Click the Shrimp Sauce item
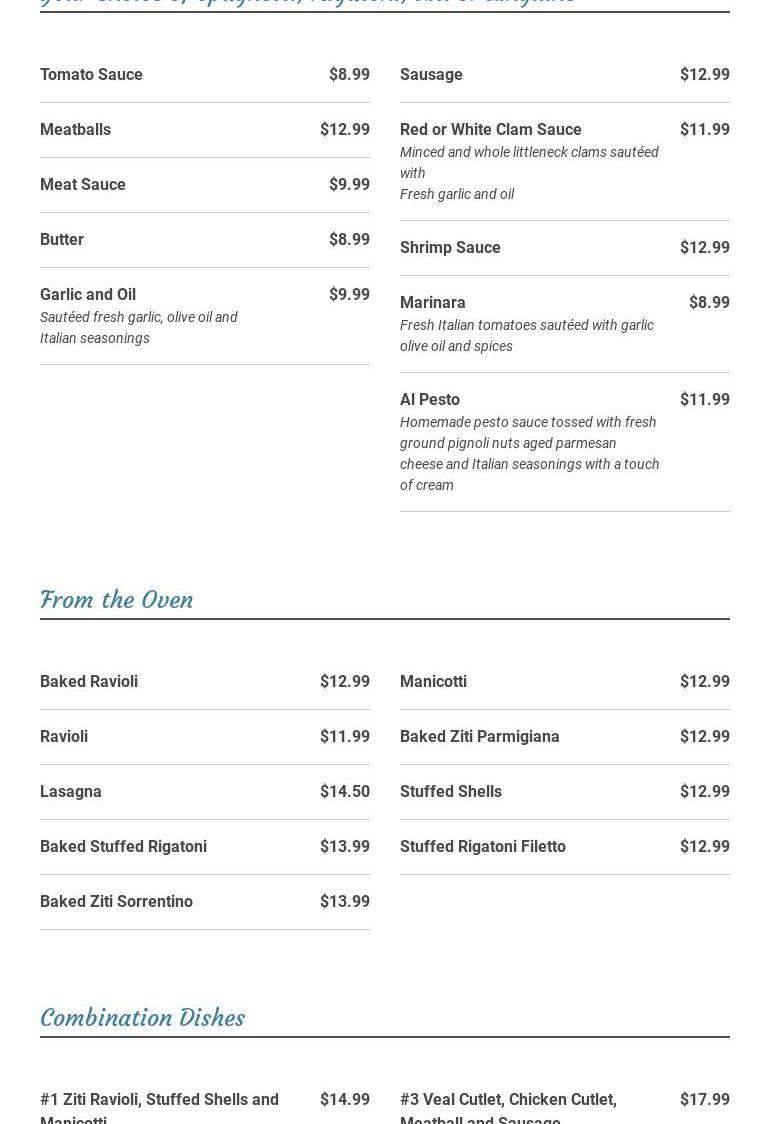This screenshot has height=1124, width=770. click(x=450, y=248)
